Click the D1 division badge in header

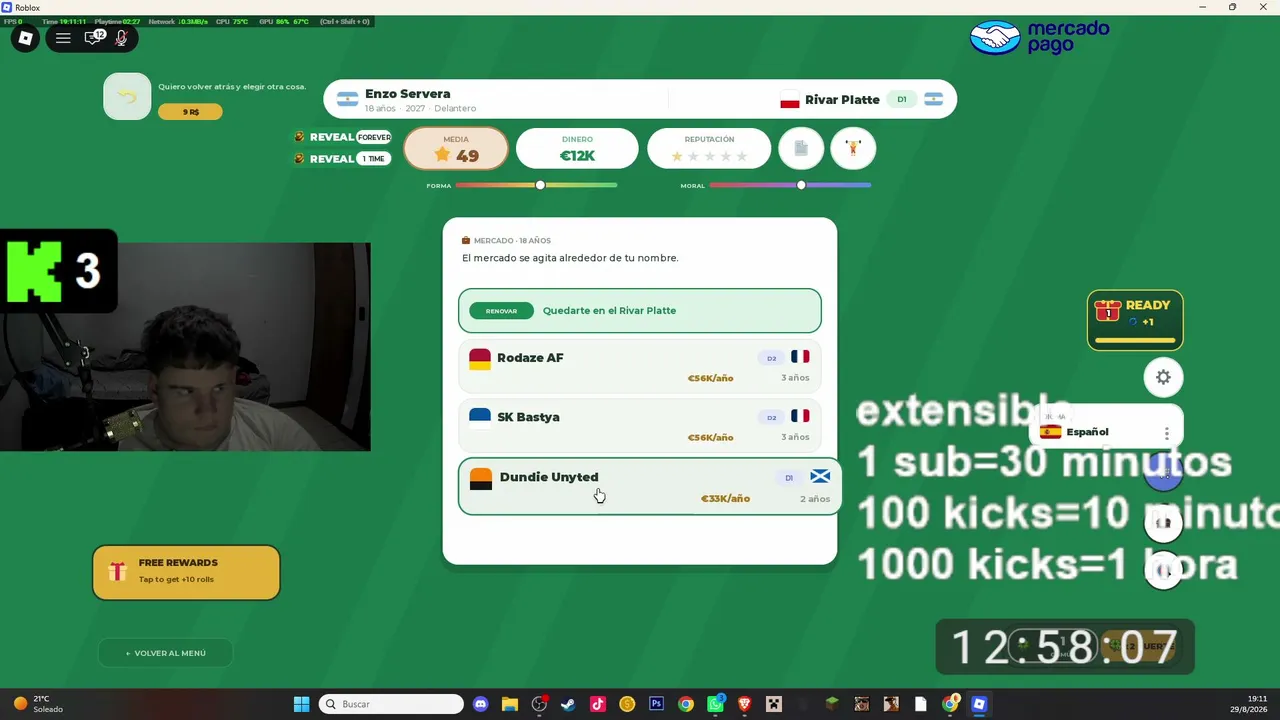(902, 100)
